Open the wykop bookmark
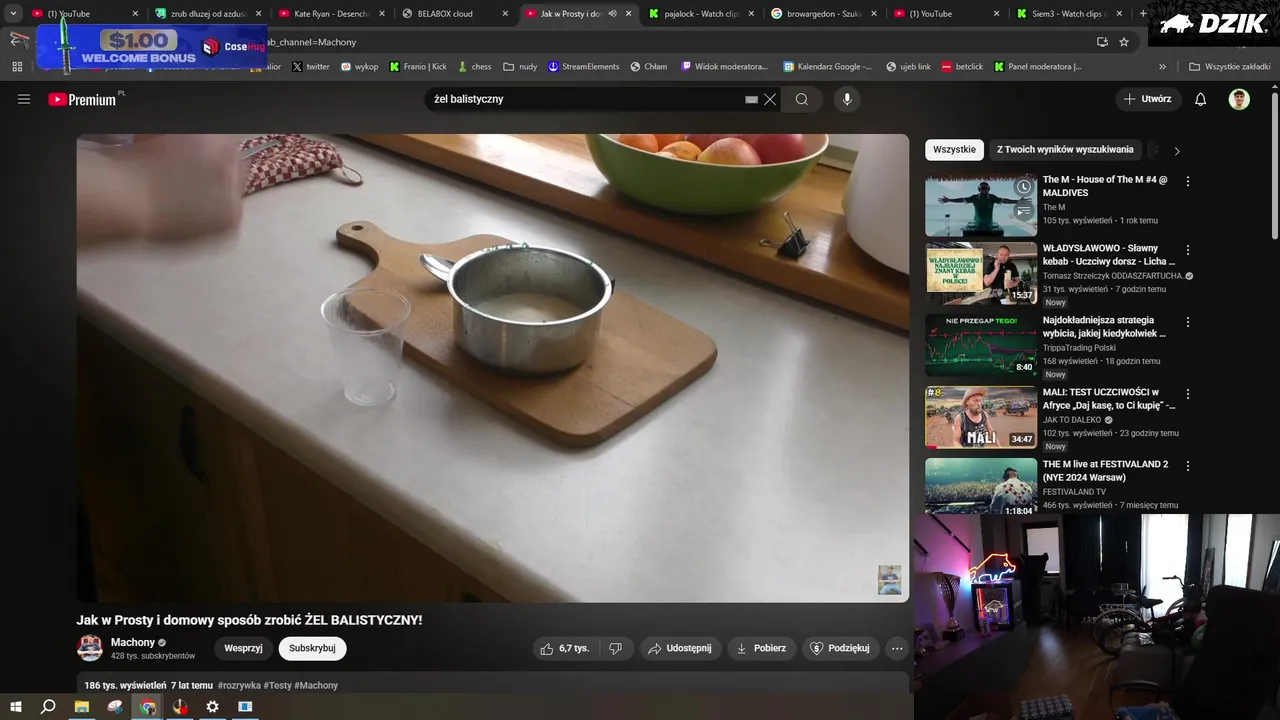This screenshot has width=1280, height=720. point(359,67)
